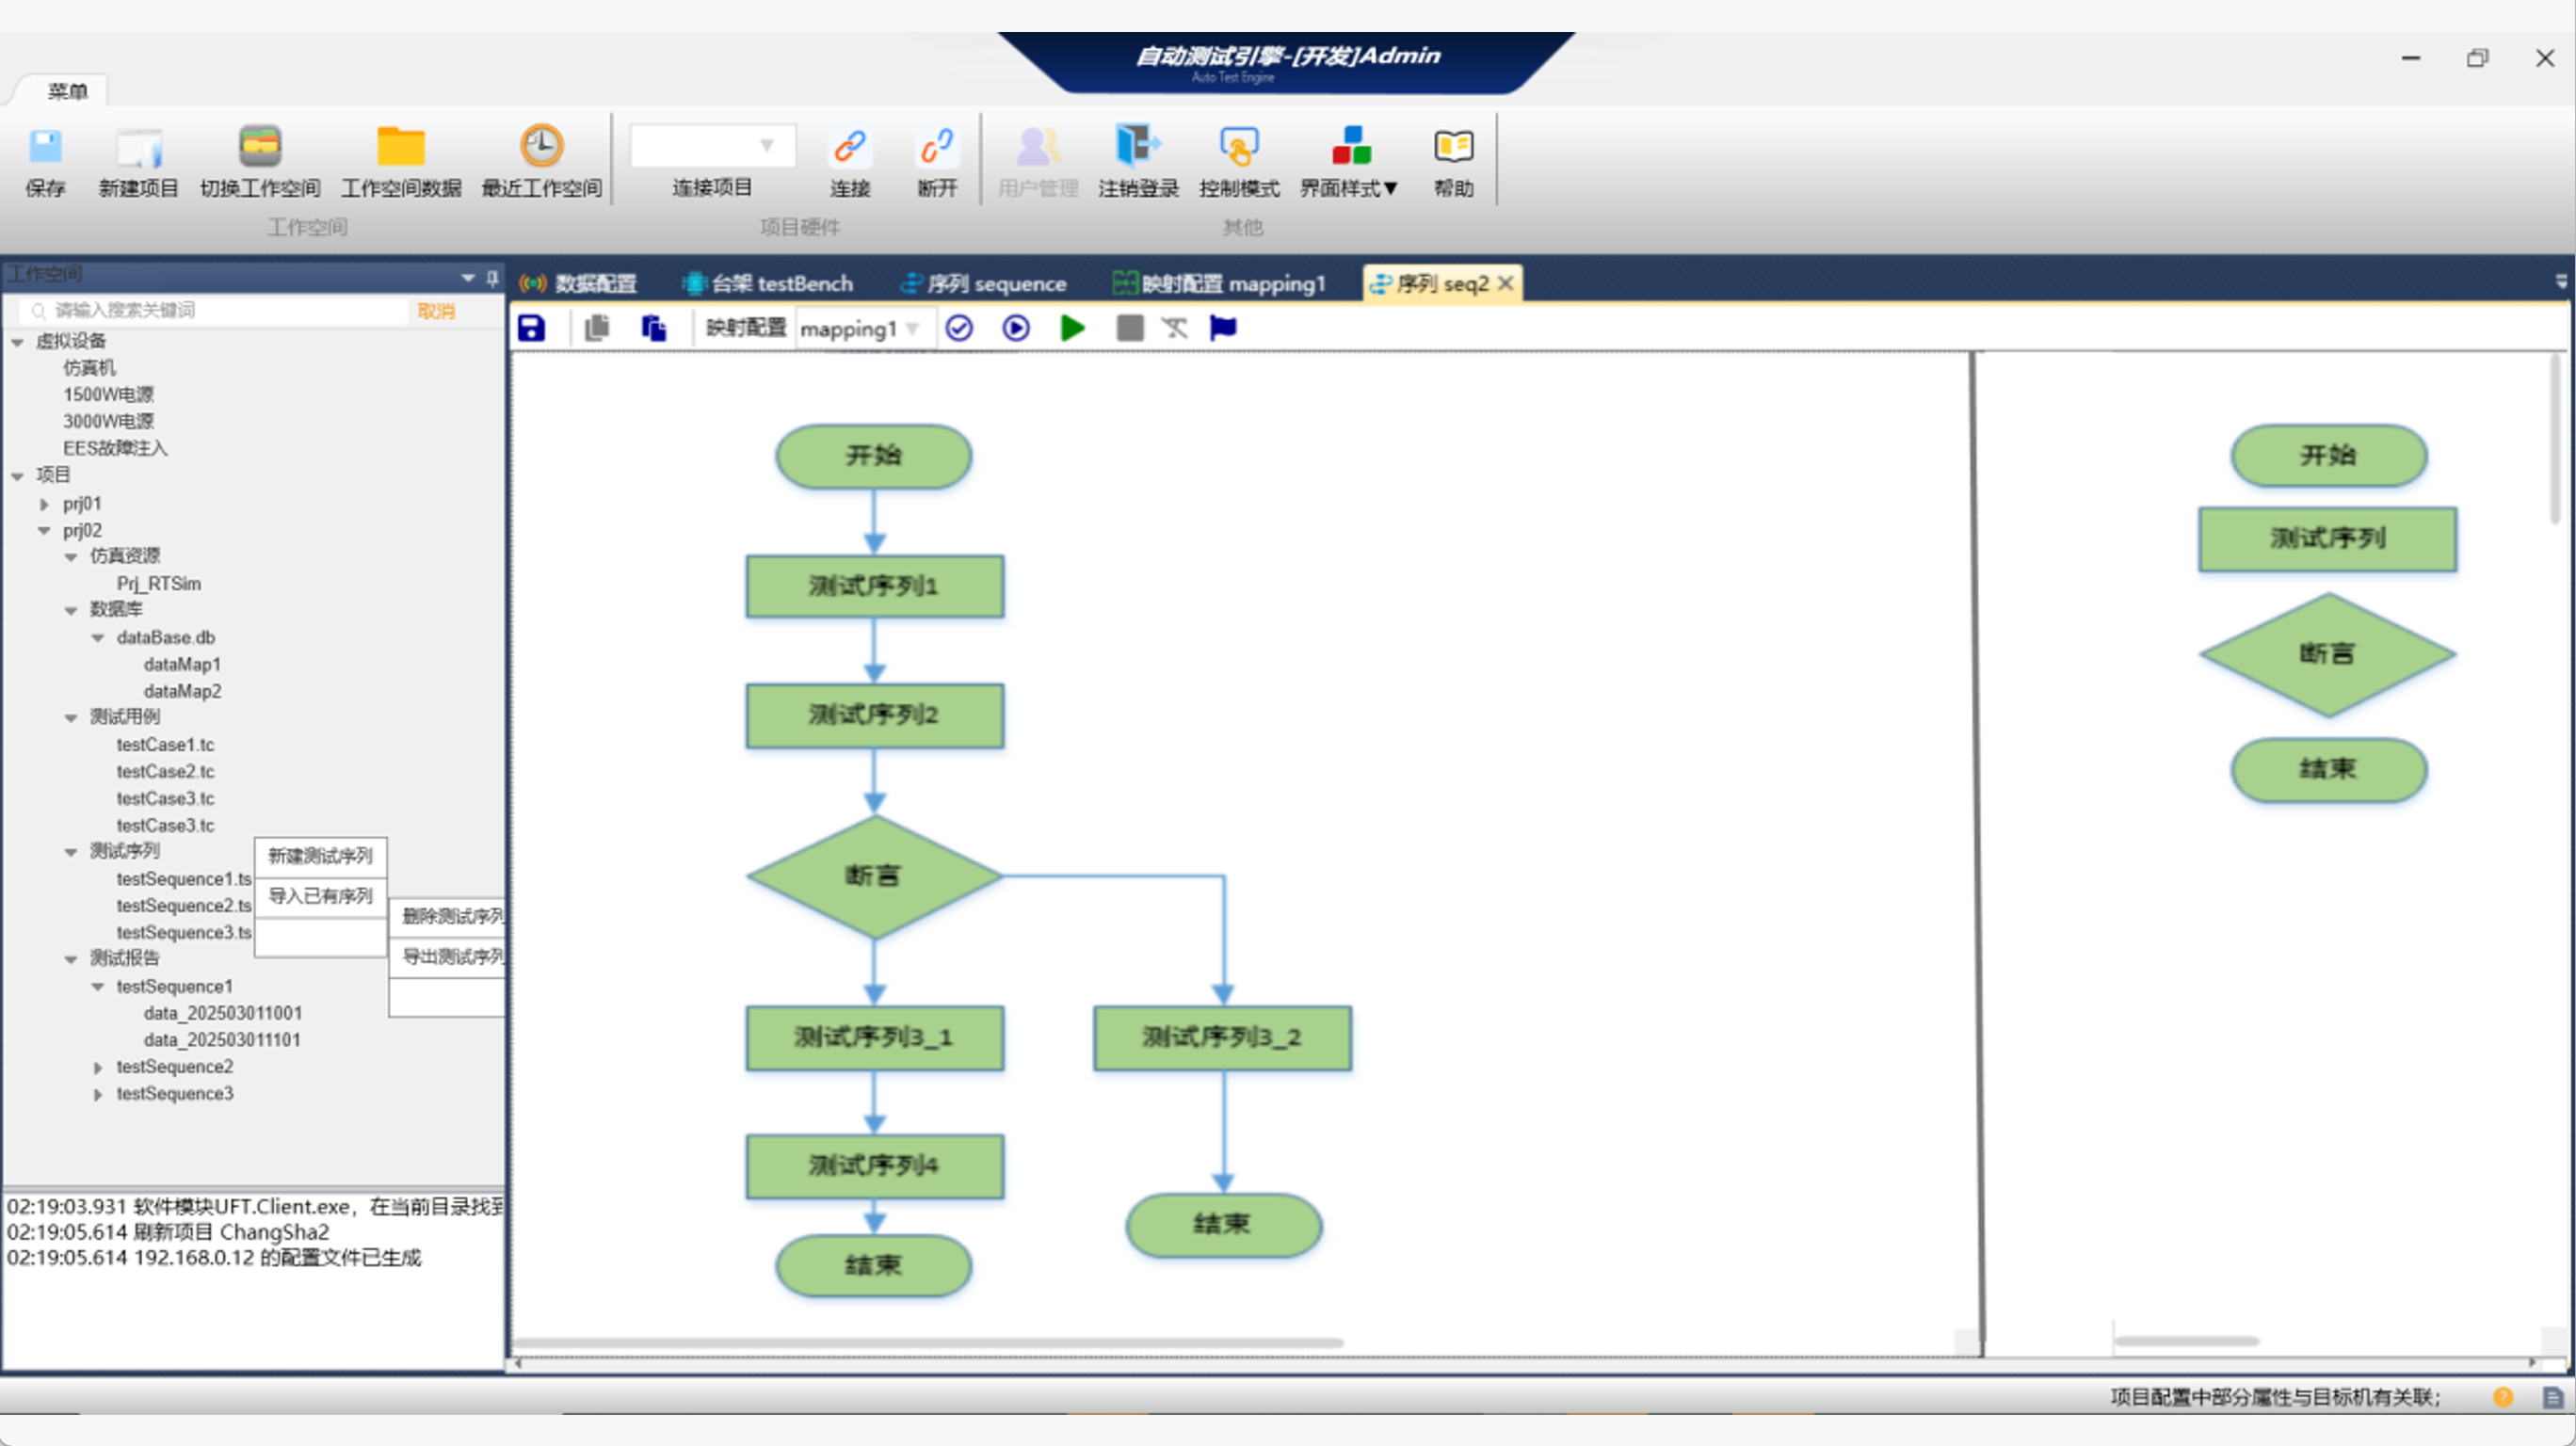
Task: Expand the testSequence2 report node
Action: (98, 1068)
